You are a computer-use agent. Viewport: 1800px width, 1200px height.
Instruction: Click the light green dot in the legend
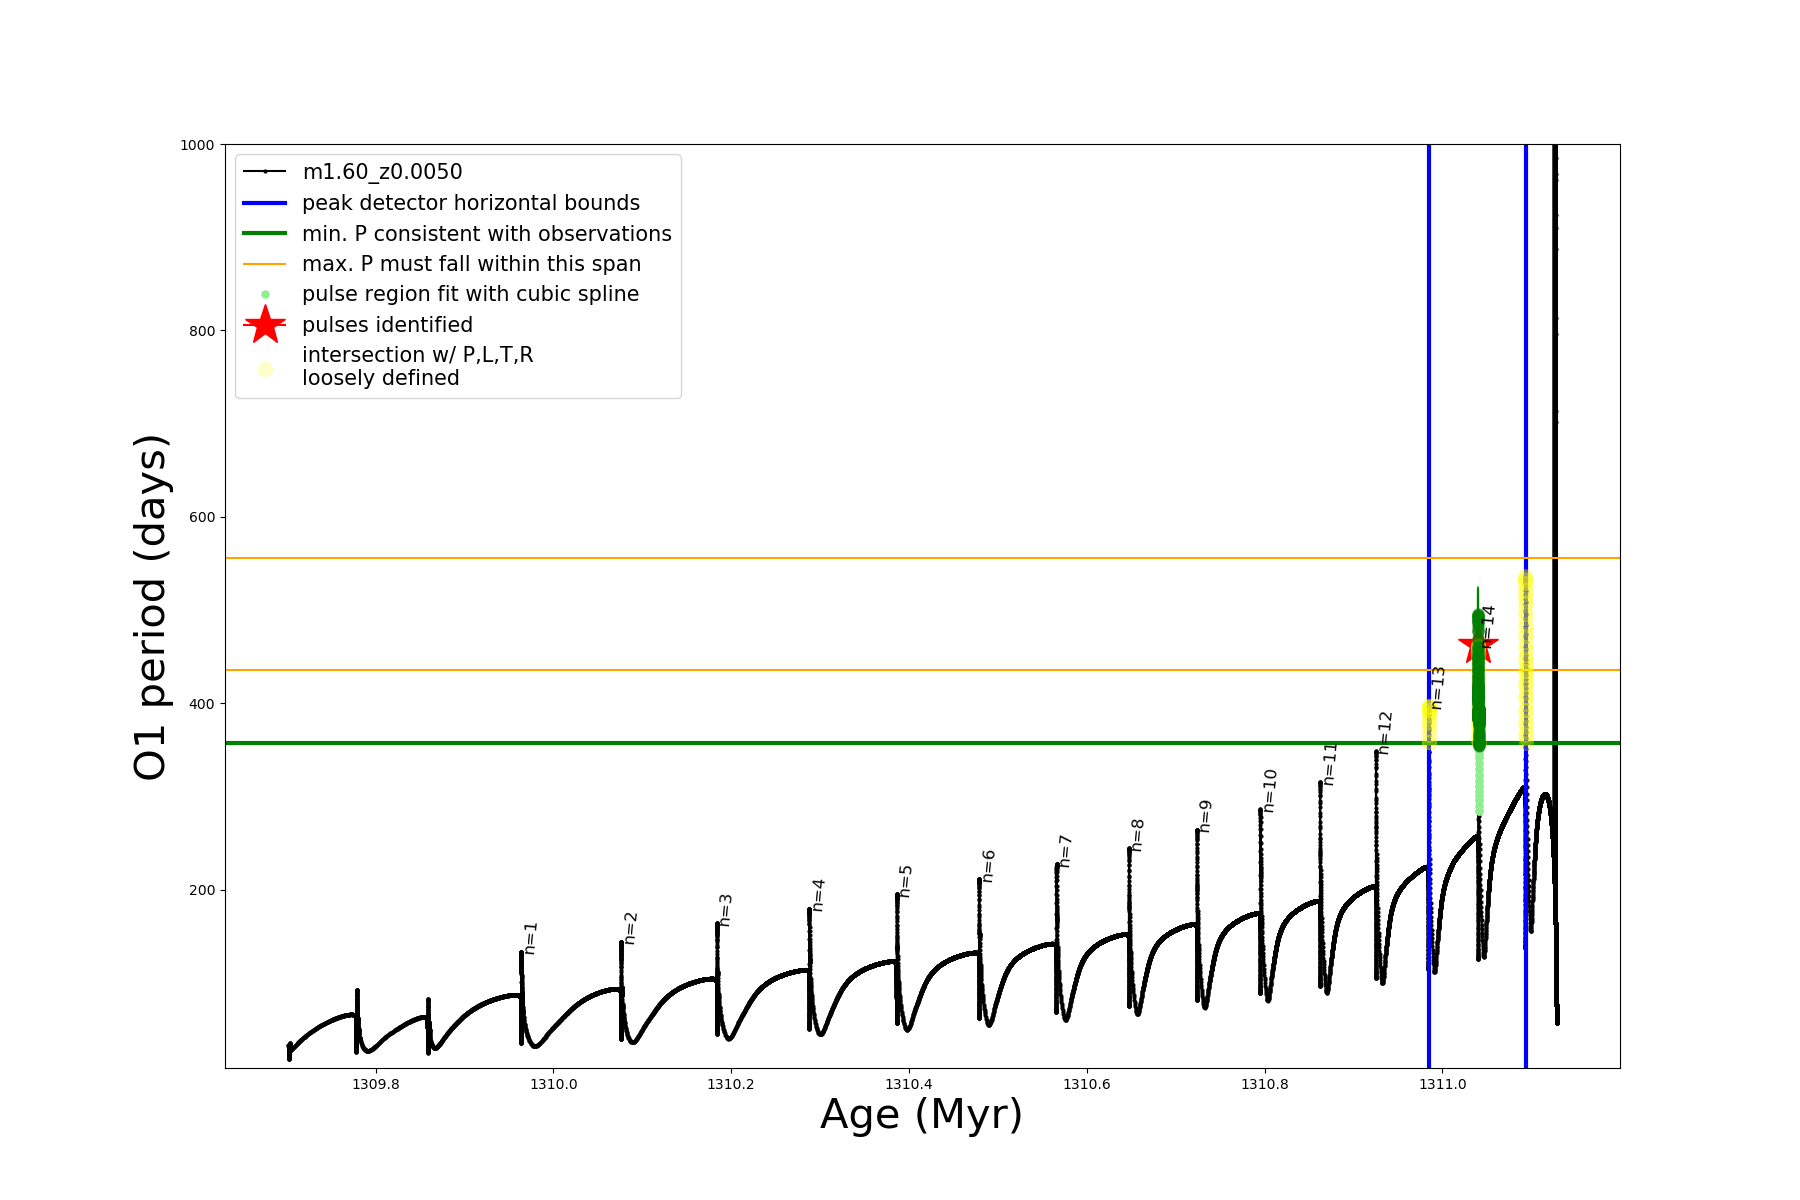265,294
